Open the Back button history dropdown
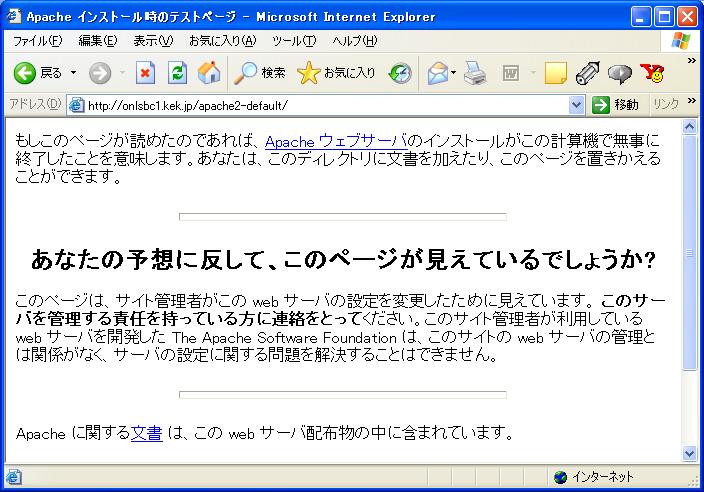Image resolution: width=704 pixels, height=492 pixels. click(73, 73)
